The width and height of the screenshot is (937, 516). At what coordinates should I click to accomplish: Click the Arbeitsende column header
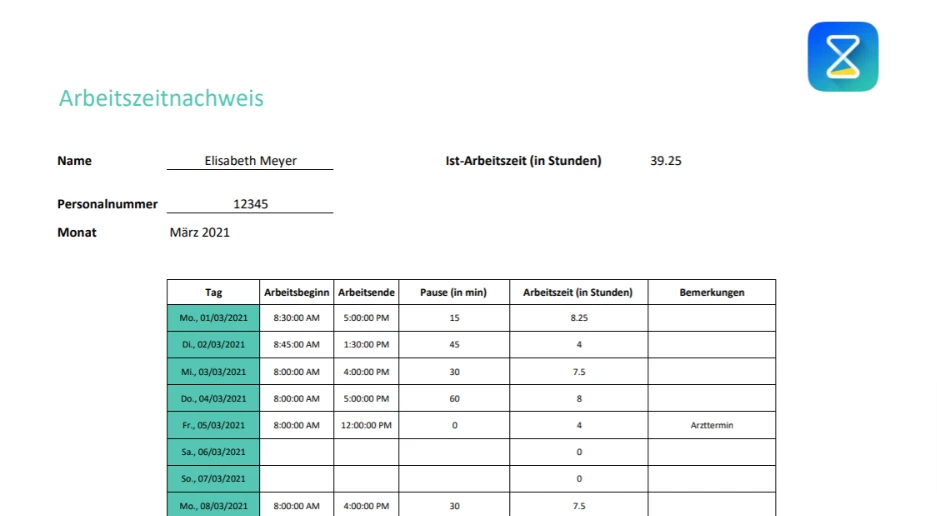click(x=366, y=292)
